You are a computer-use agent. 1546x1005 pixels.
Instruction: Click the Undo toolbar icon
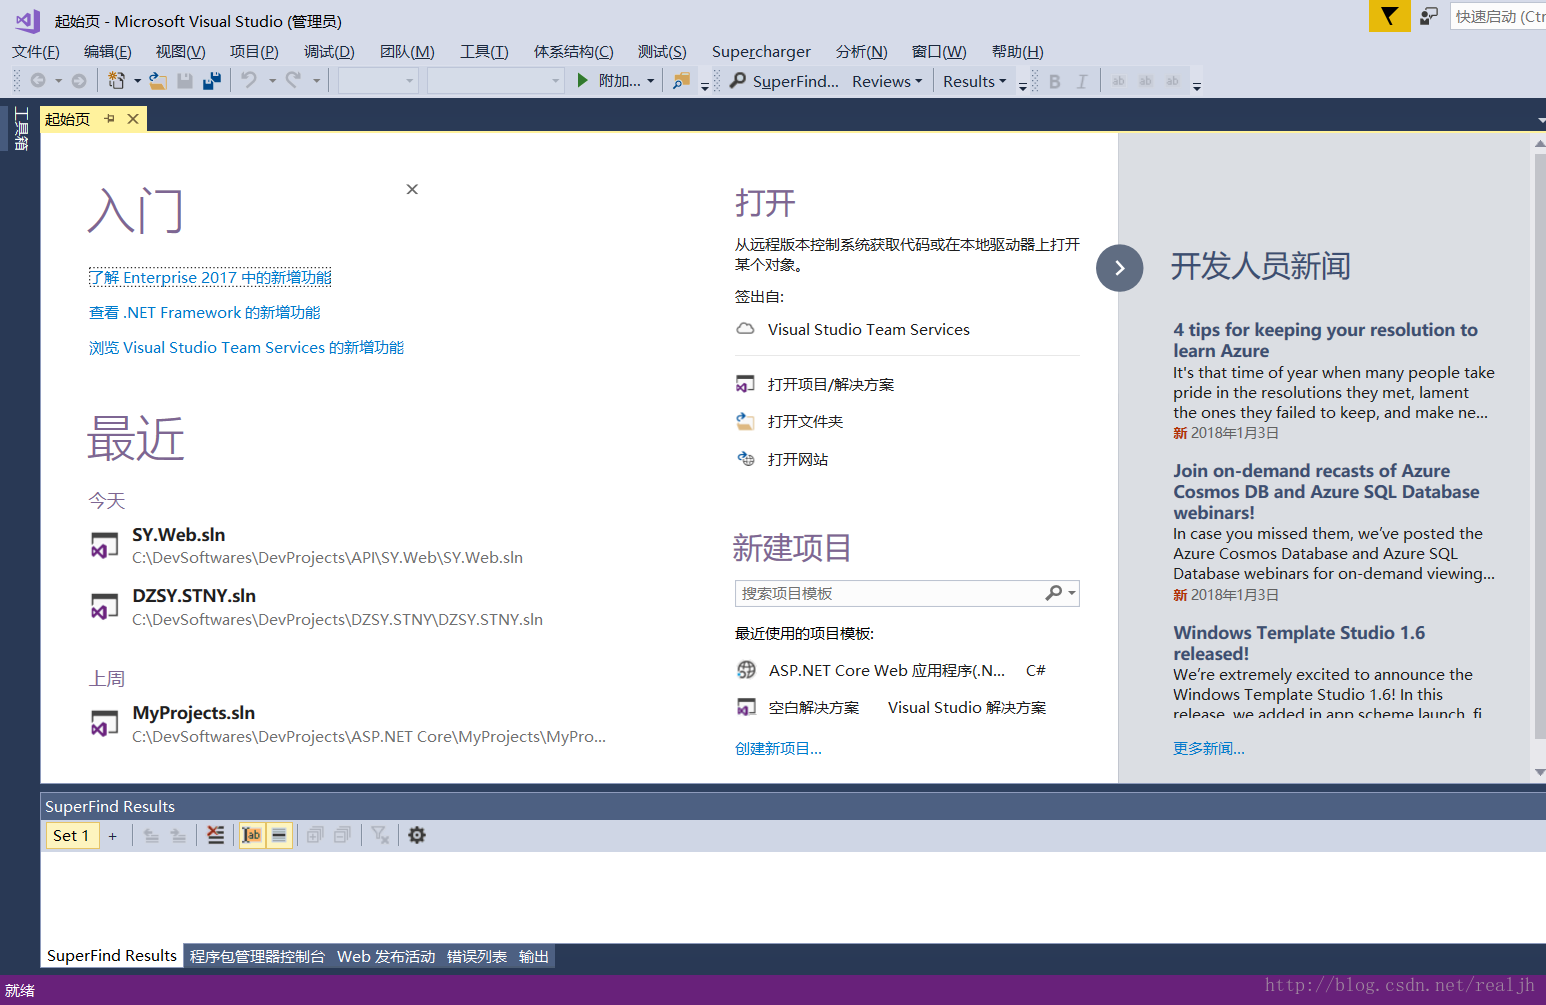tap(249, 81)
